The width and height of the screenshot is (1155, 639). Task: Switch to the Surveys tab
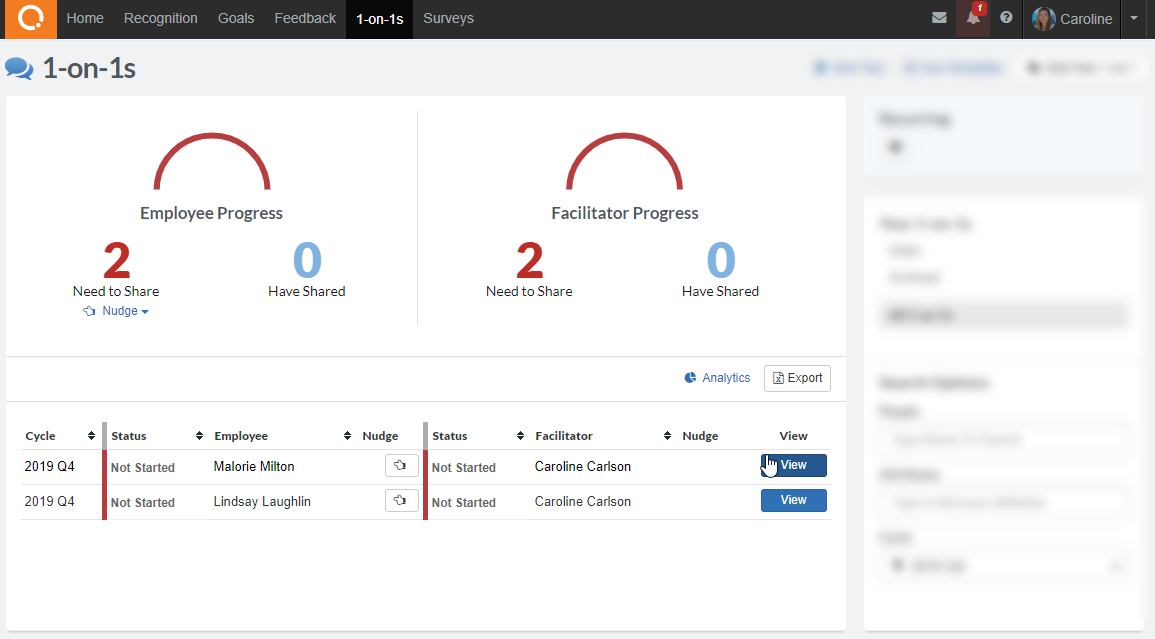(x=448, y=19)
